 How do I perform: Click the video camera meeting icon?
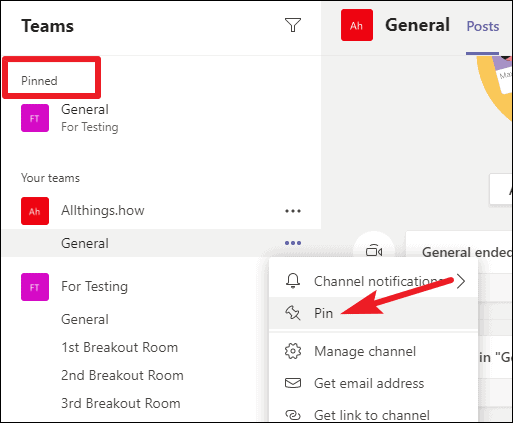click(x=374, y=251)
